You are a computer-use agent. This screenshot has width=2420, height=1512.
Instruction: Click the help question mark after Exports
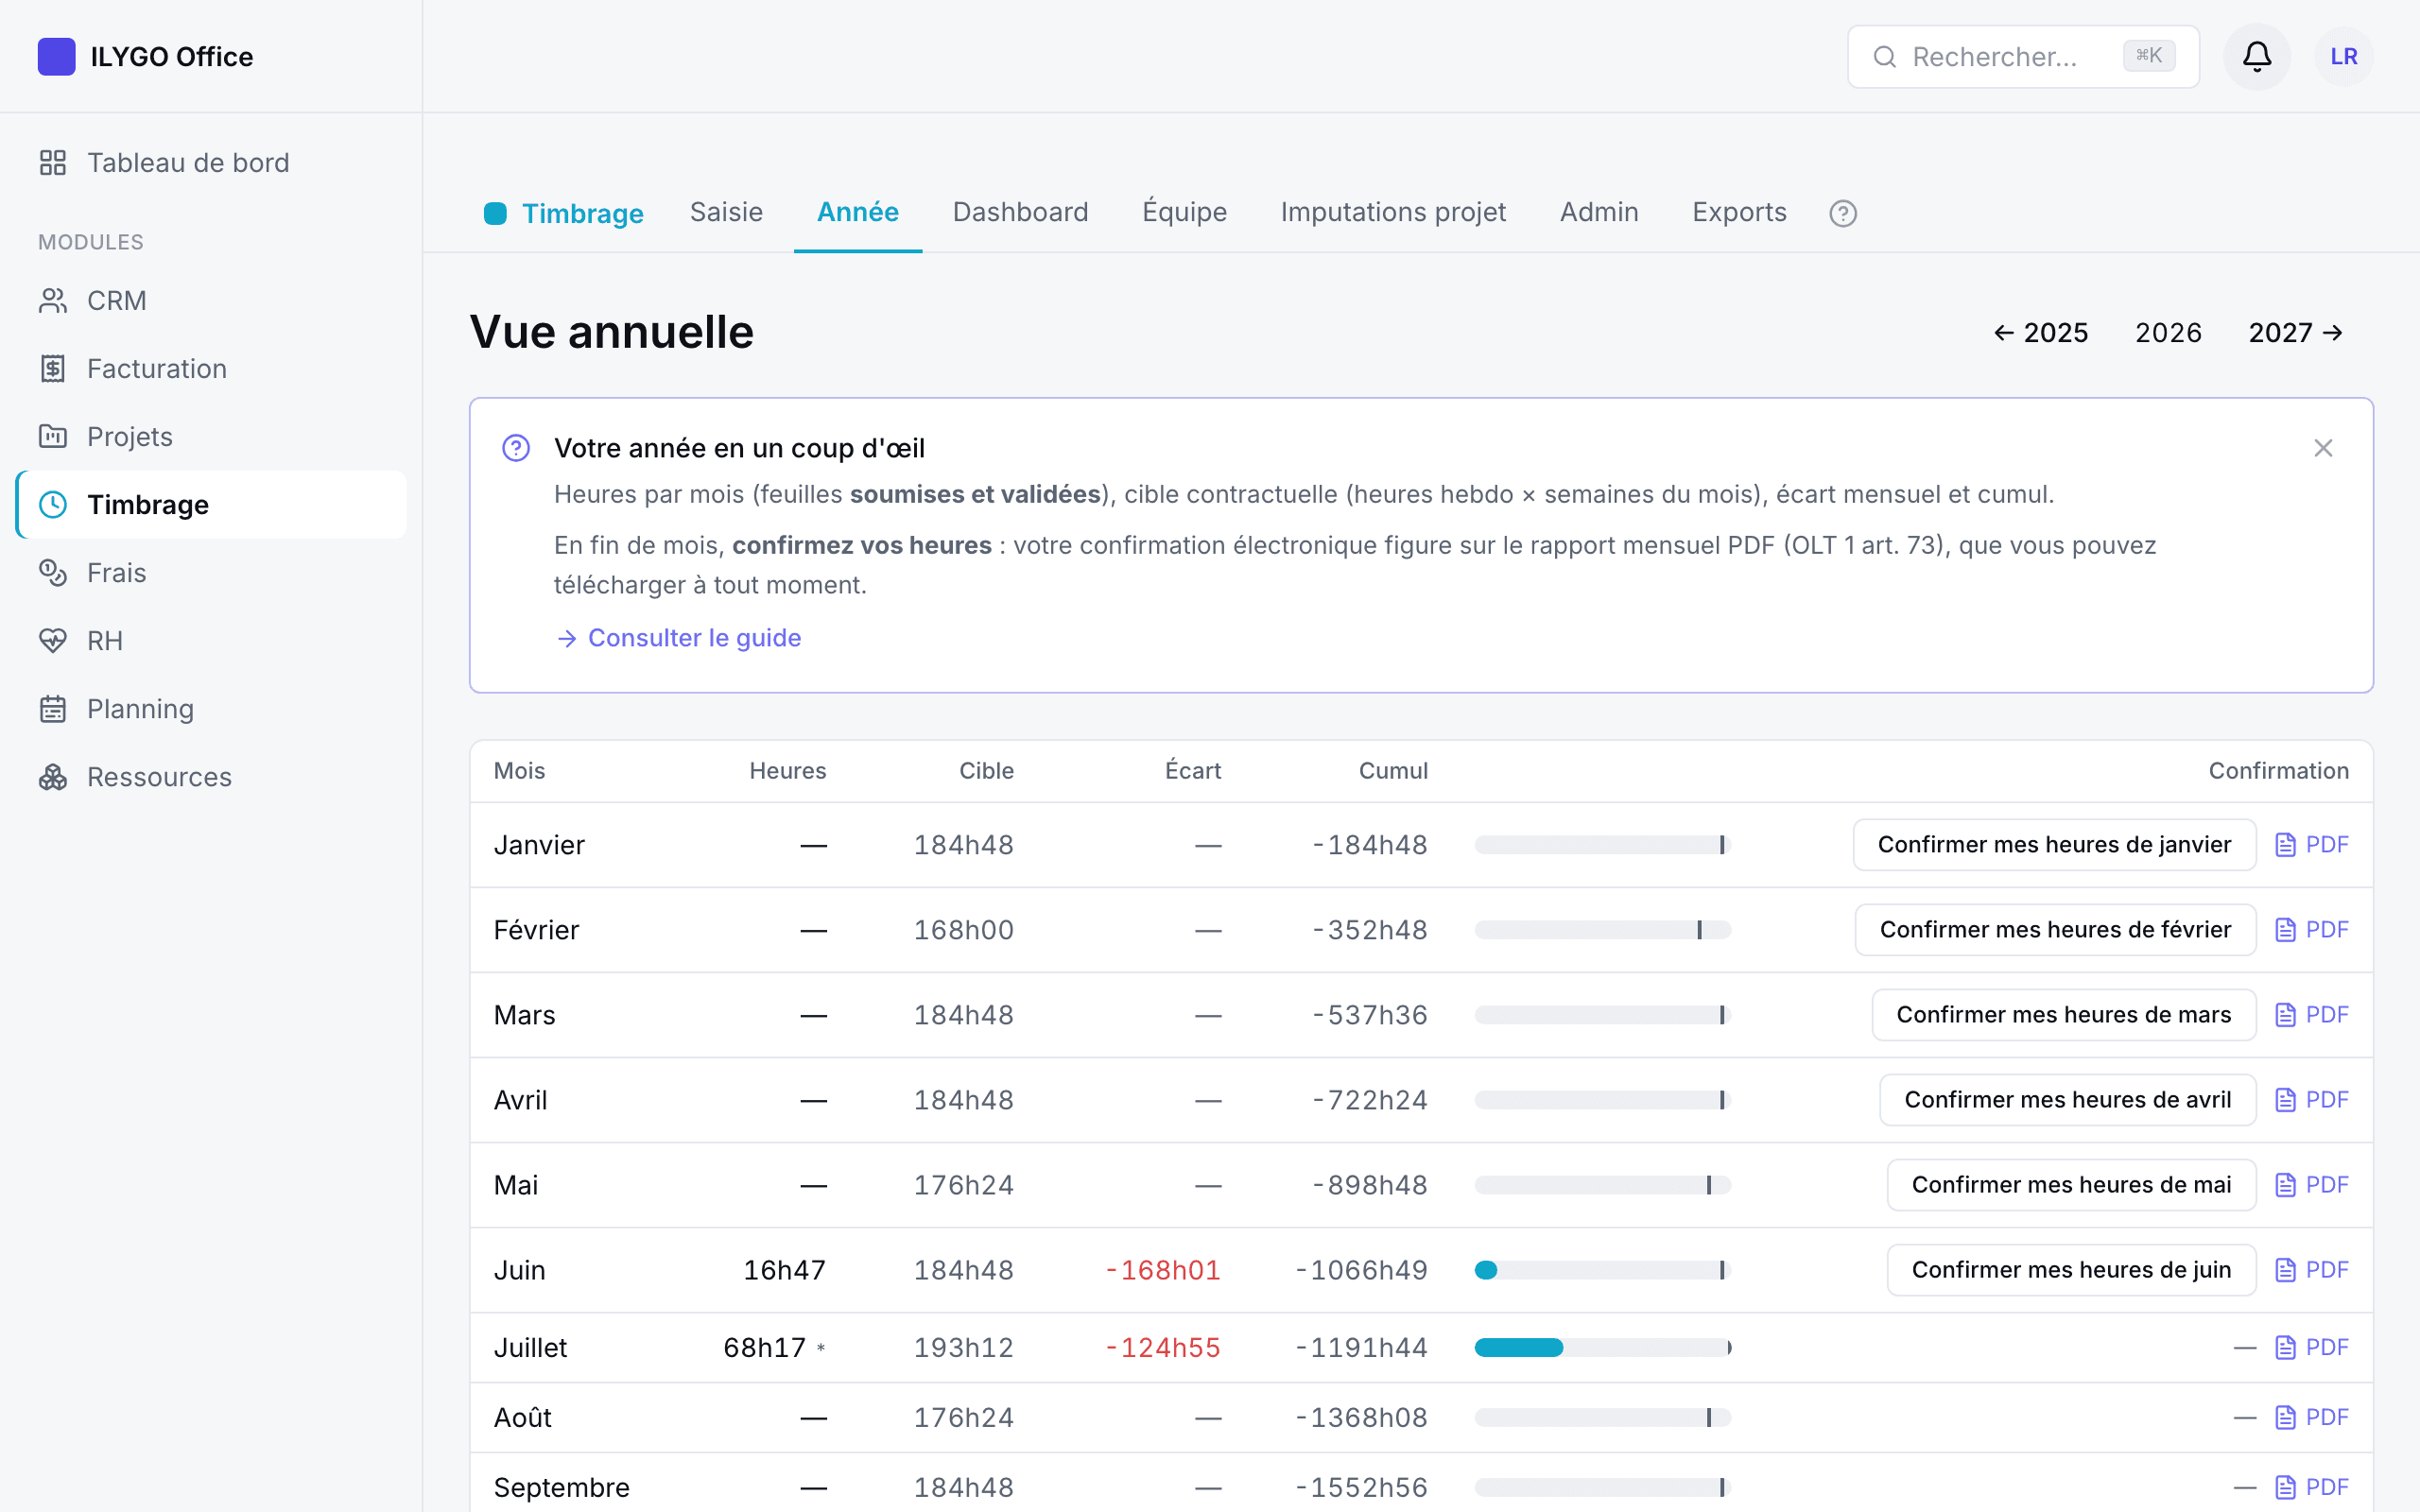click(1843, 213)
